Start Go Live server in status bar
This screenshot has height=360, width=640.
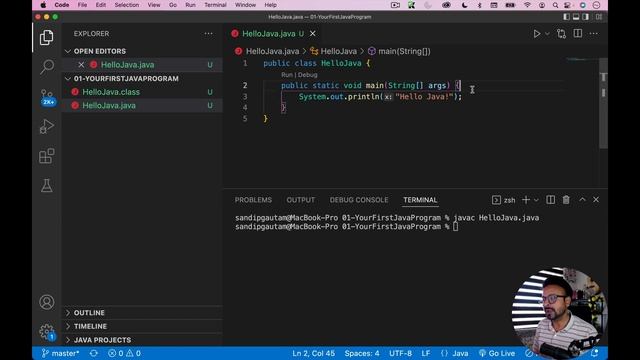point(497,353)
